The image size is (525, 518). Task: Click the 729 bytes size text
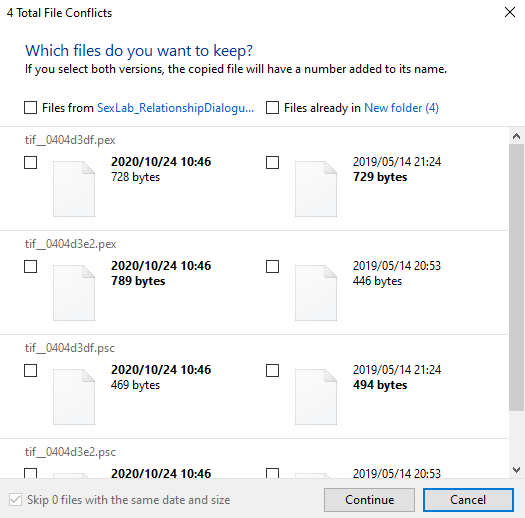click(x=380, y=177)
